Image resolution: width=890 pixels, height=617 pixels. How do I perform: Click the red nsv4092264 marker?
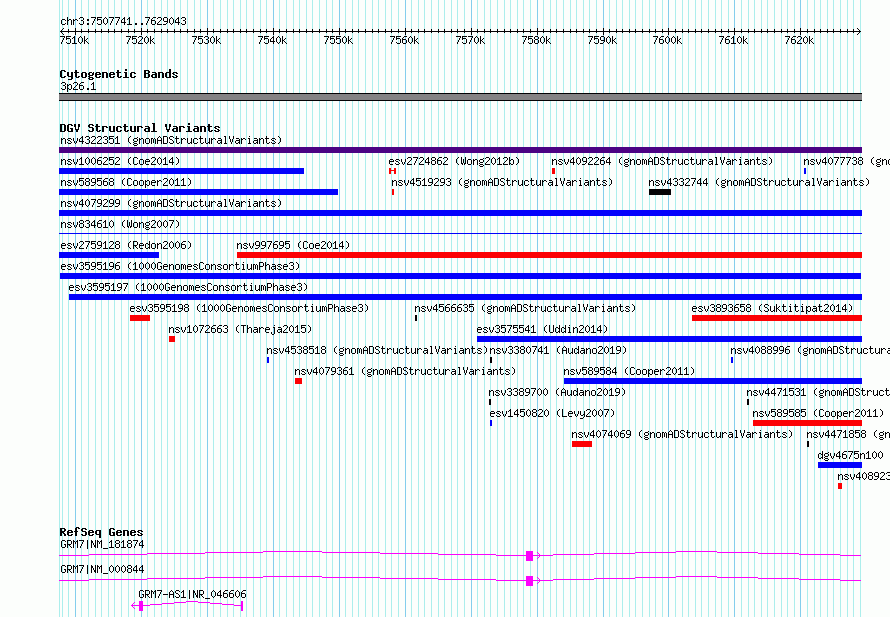pos(553,171)
